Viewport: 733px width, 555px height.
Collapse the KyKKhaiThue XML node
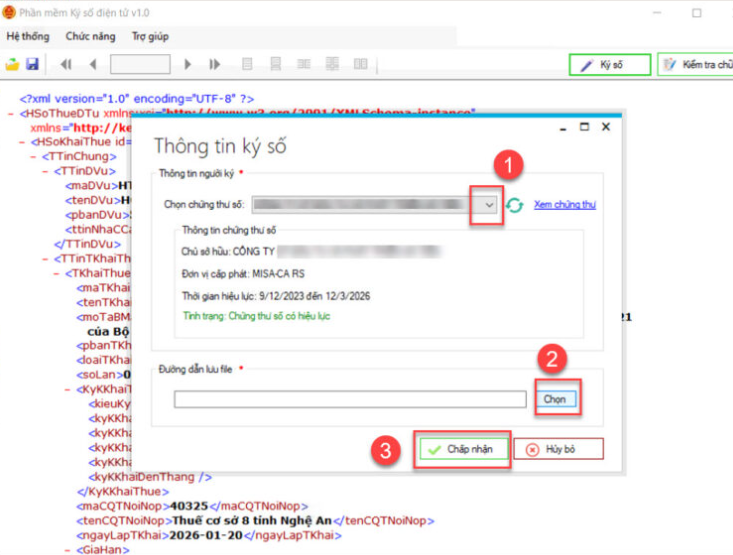point(68,389)
